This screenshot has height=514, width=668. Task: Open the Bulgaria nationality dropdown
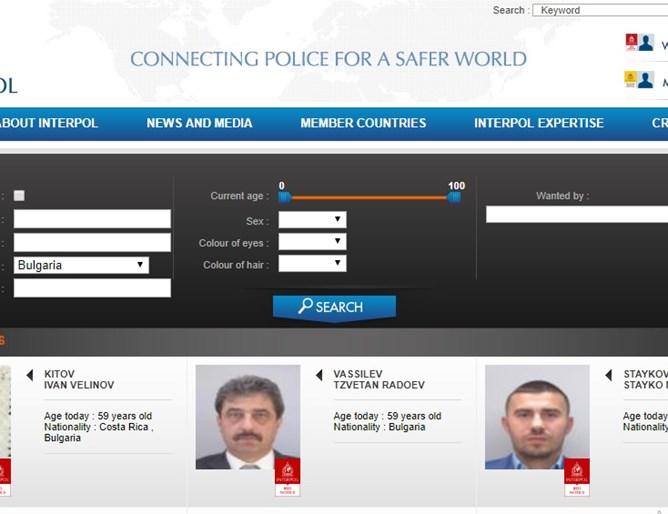[81, 265]
